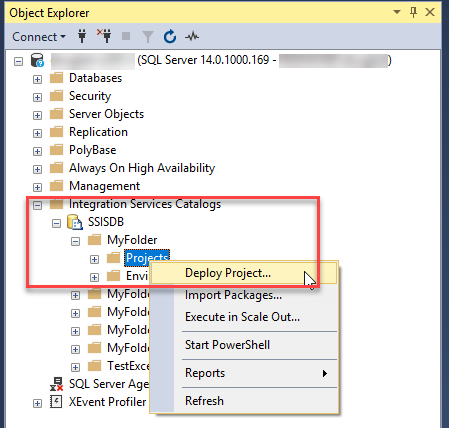Select the Environments folder icon

point(113,276)
